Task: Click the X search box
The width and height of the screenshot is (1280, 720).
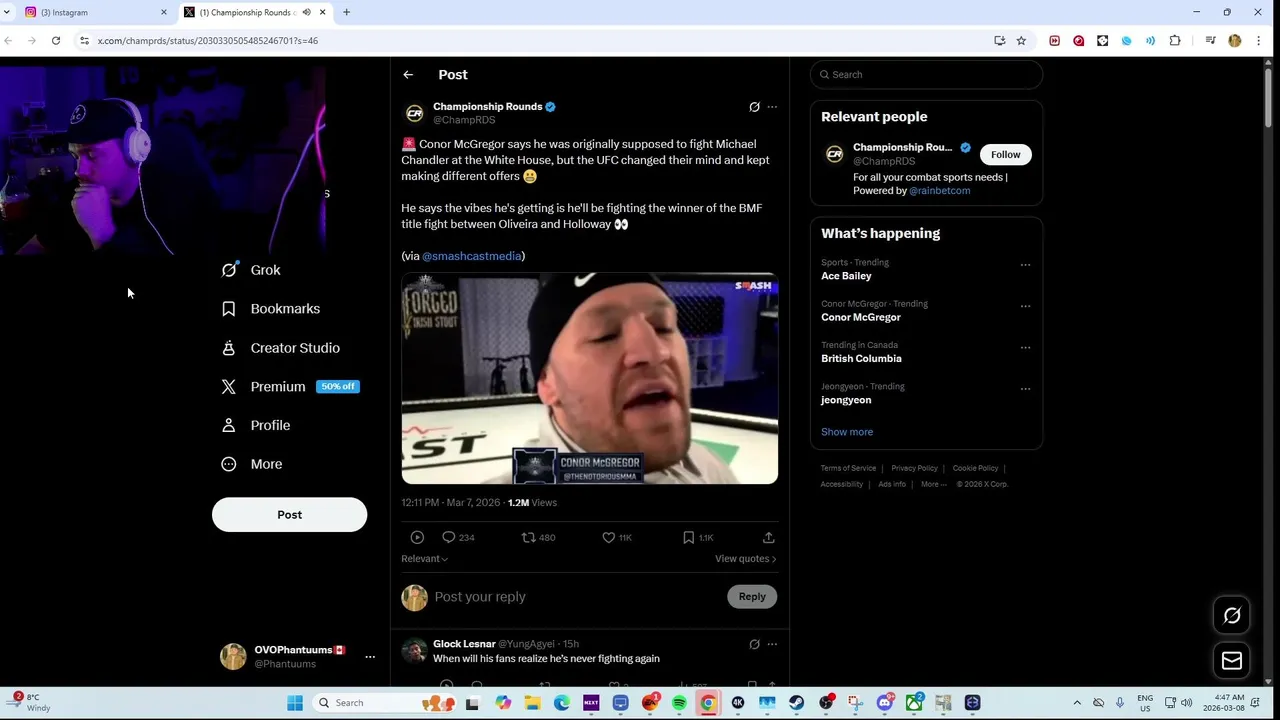Action: [x=926, y=75]
